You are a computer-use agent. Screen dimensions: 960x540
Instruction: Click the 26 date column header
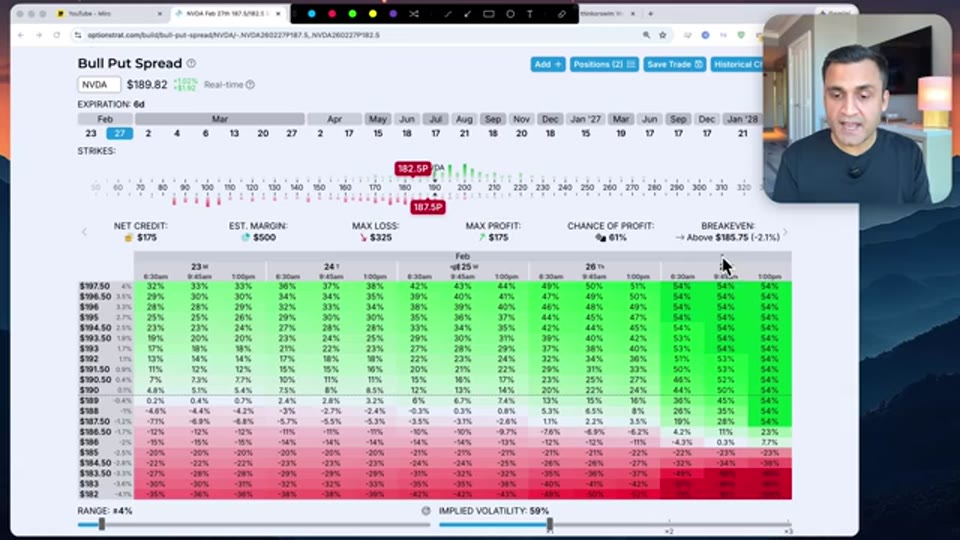(594, 266)
